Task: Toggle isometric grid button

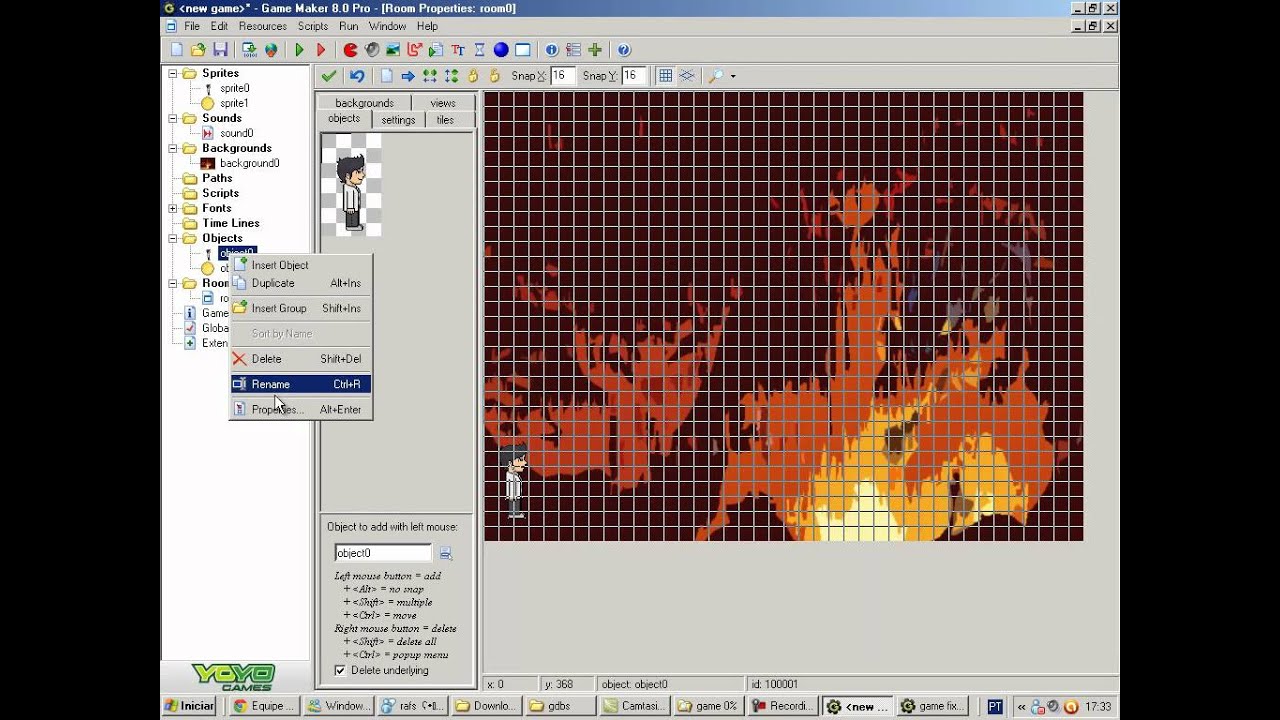Action: pyautogui.click(x=687, y=76)
